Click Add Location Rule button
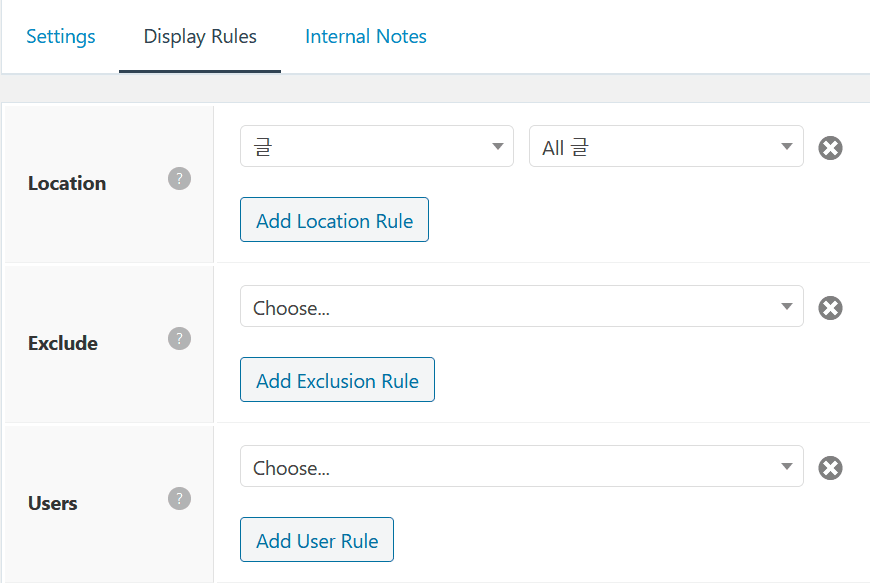The height and width of the screenshot is (583, 870). [x=334, y=221]
